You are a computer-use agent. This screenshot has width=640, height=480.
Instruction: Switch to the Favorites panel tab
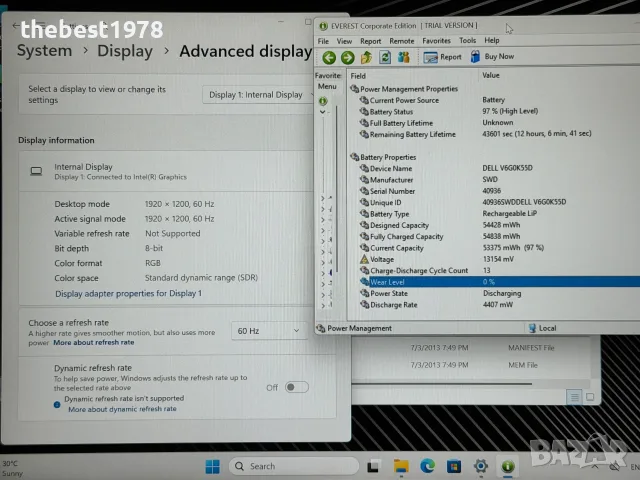point(328,76)
